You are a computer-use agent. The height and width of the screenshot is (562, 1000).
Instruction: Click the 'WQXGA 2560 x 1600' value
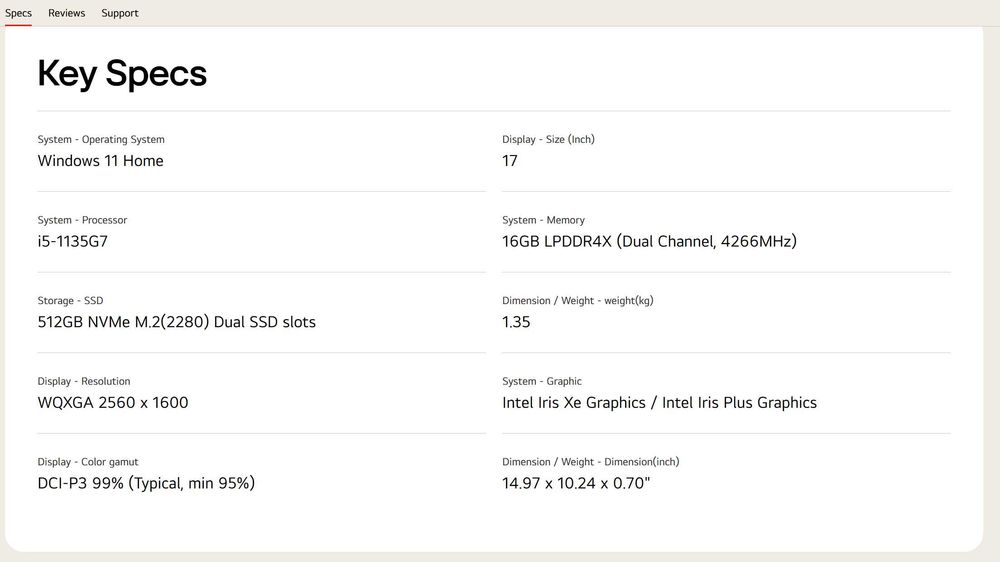coord(113,403)
